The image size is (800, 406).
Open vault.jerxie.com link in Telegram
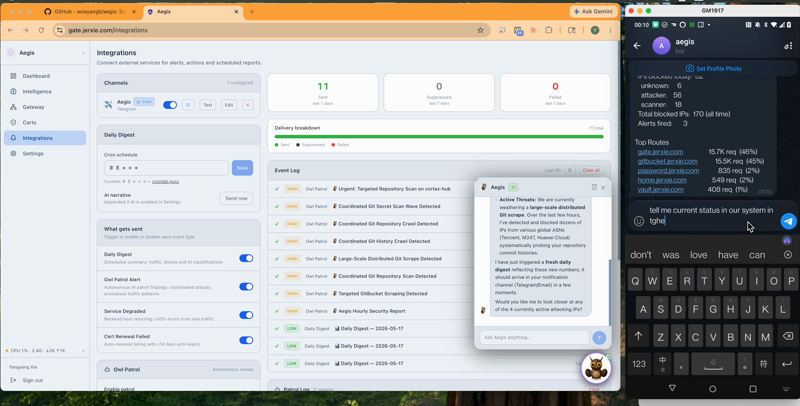pos(660,189)
